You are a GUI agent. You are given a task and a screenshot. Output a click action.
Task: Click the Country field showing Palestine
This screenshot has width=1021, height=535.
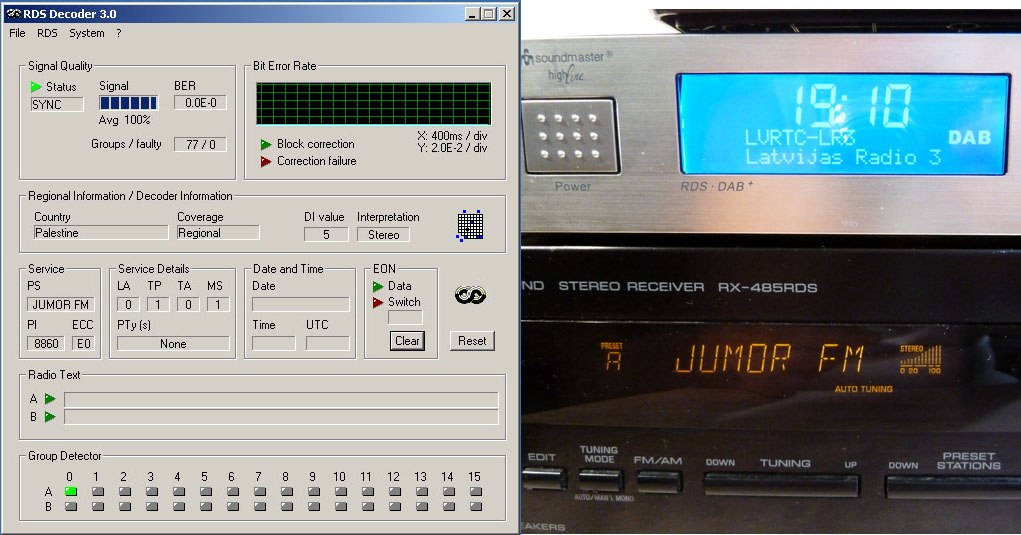(101, 233)
